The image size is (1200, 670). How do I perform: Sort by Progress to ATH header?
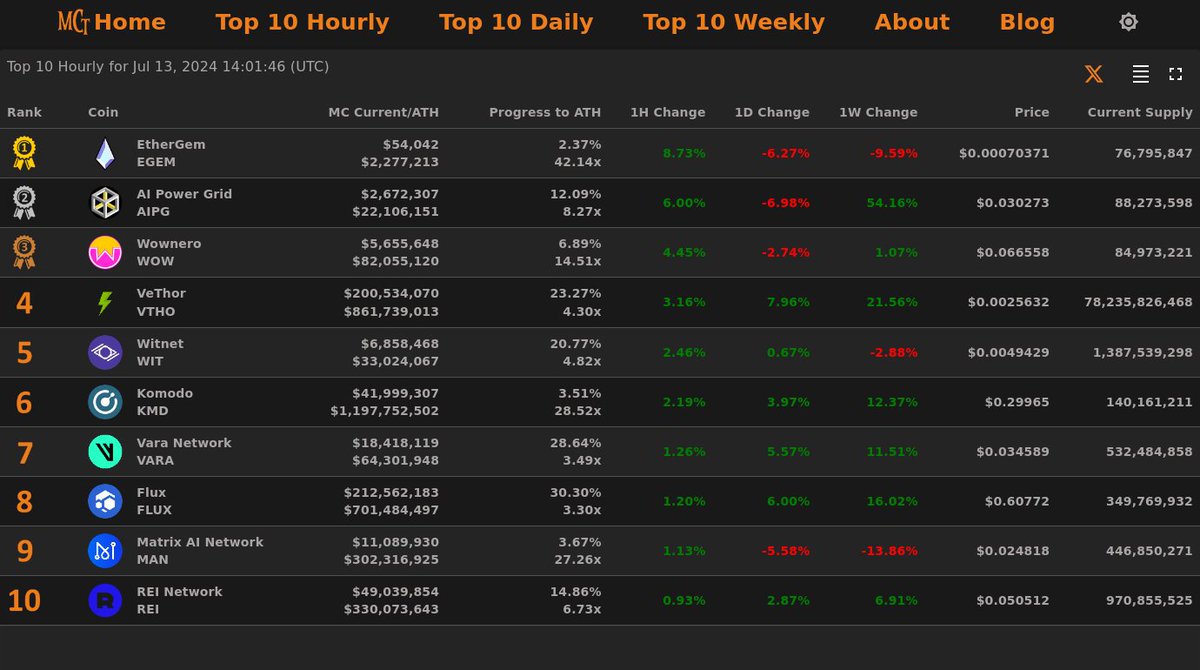tap(545, 113)
